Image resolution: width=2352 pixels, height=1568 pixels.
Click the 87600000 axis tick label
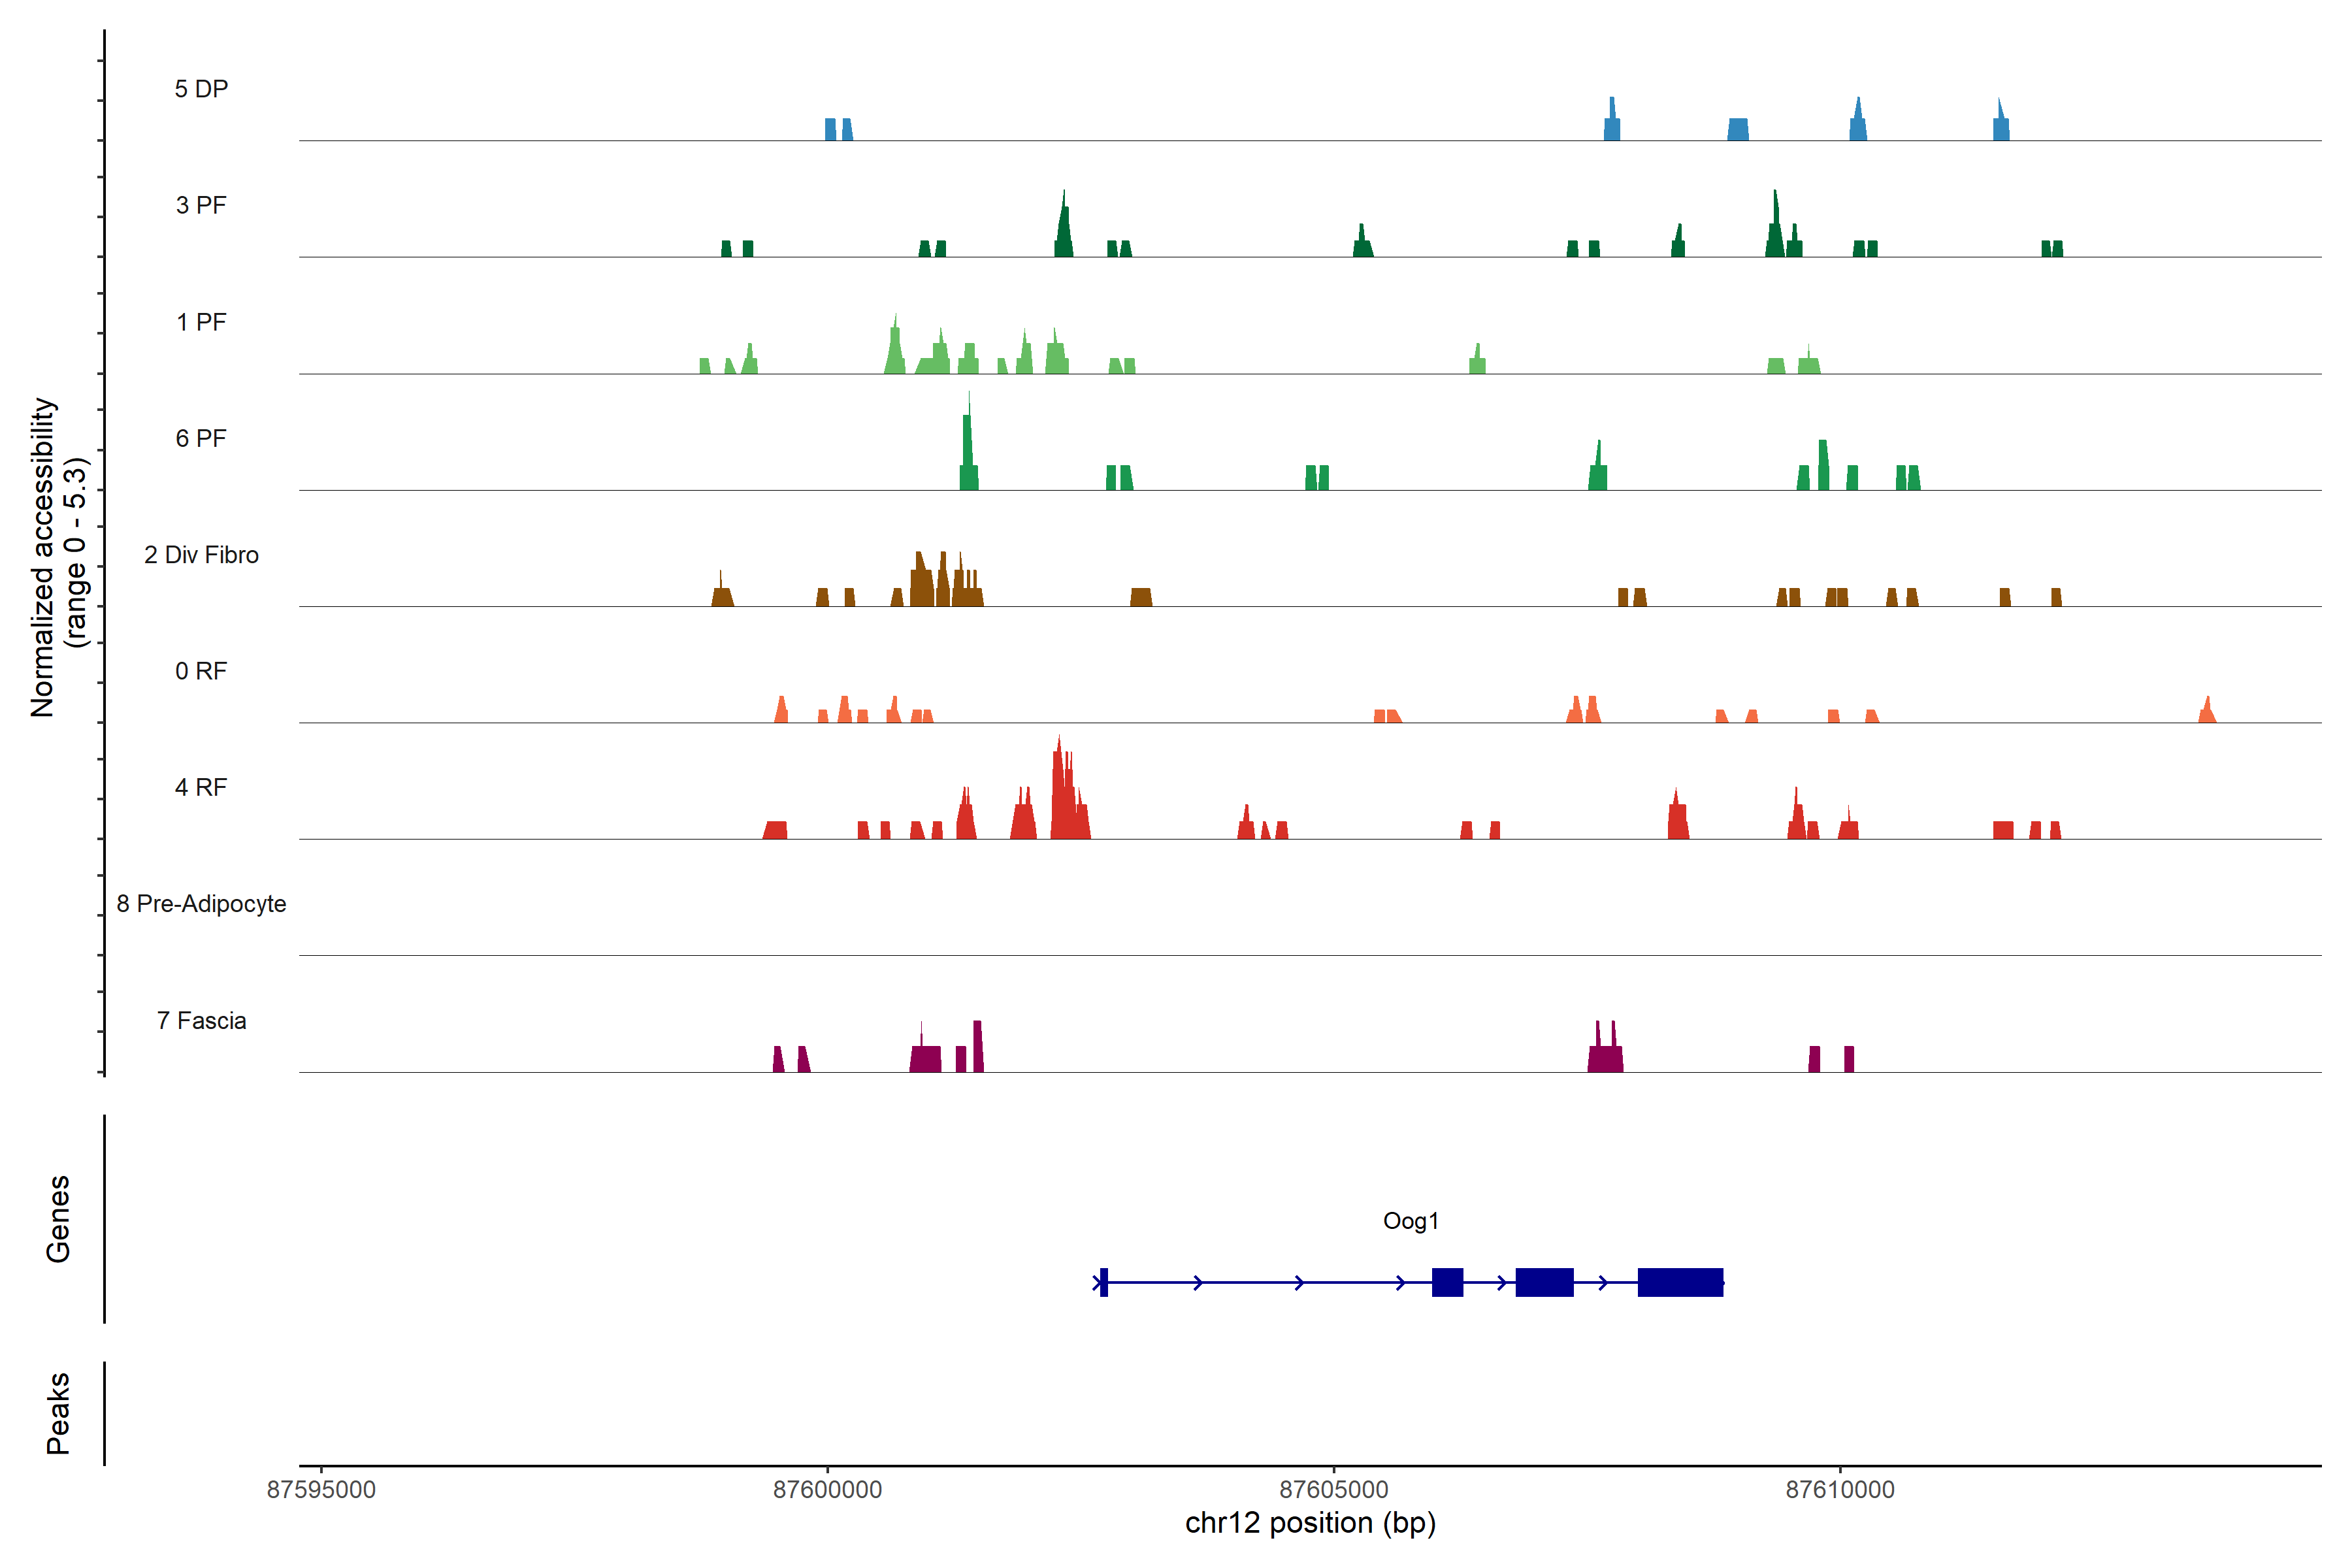(x=827, y=1490)
